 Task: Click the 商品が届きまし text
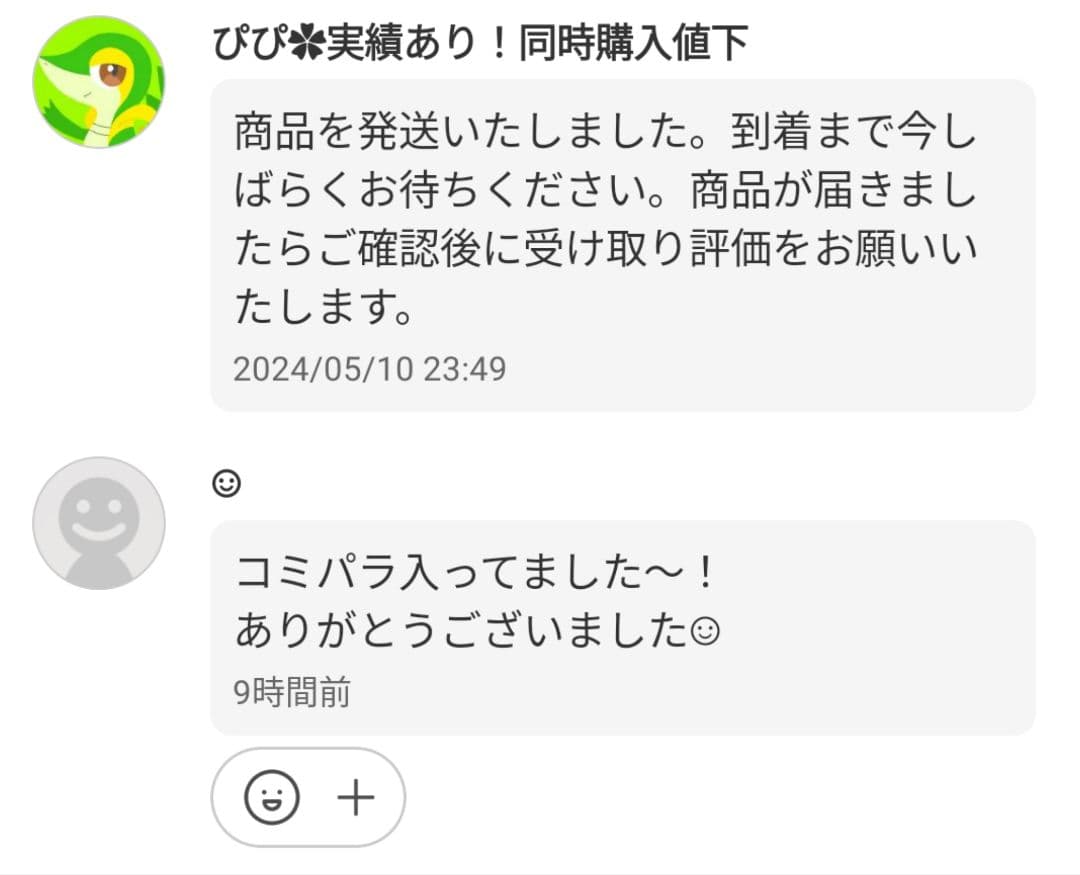(833, 192)
